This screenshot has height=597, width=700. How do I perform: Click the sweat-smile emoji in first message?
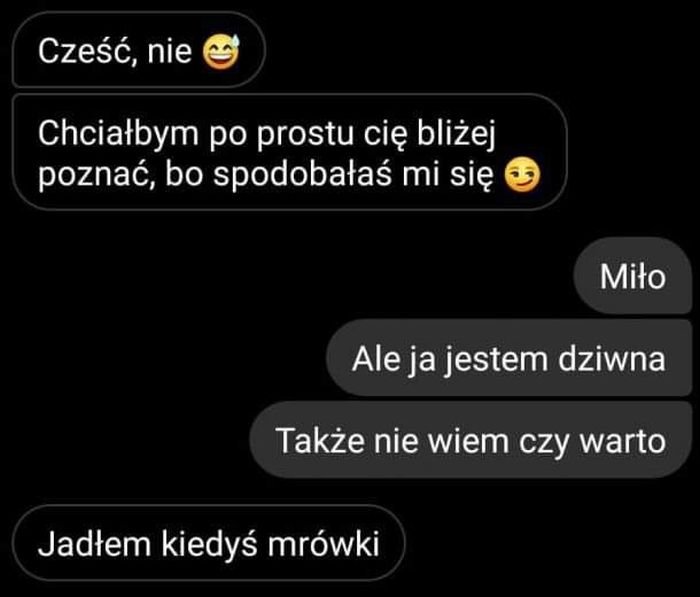(221, 52)
